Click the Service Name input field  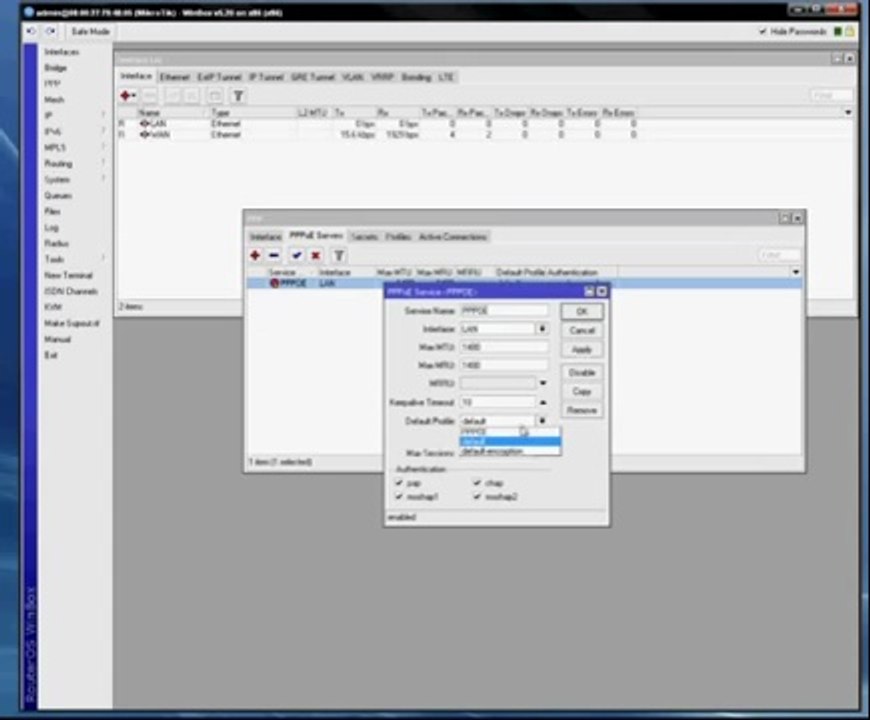[504, 311]
